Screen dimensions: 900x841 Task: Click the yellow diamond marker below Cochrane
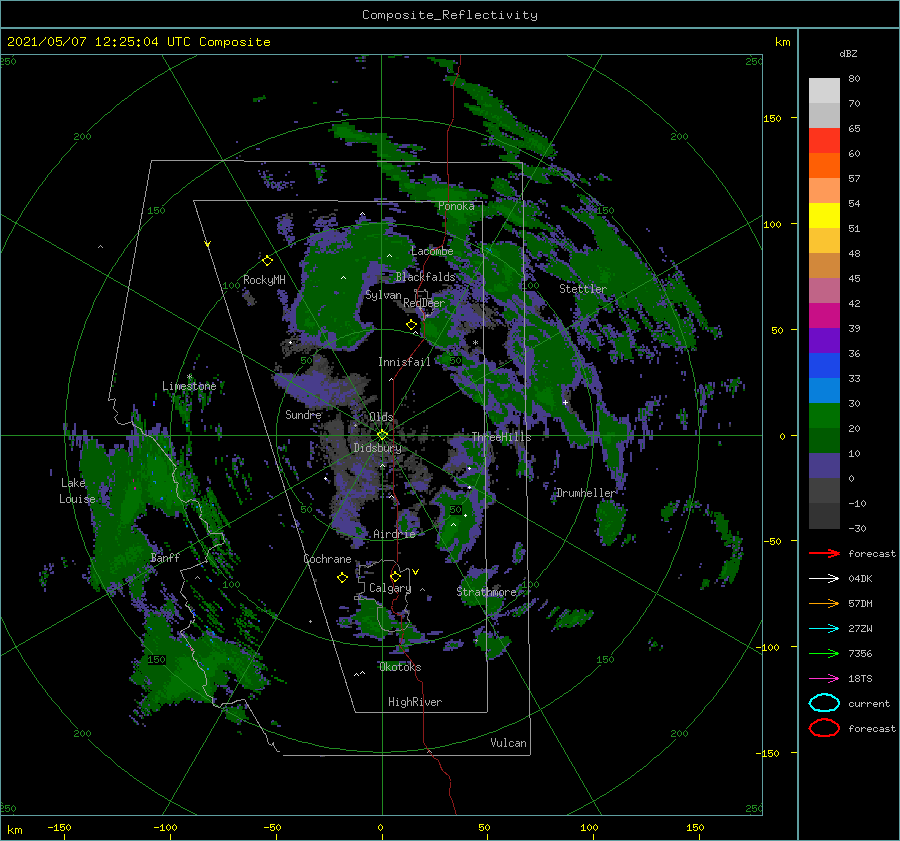pos(342,578)
